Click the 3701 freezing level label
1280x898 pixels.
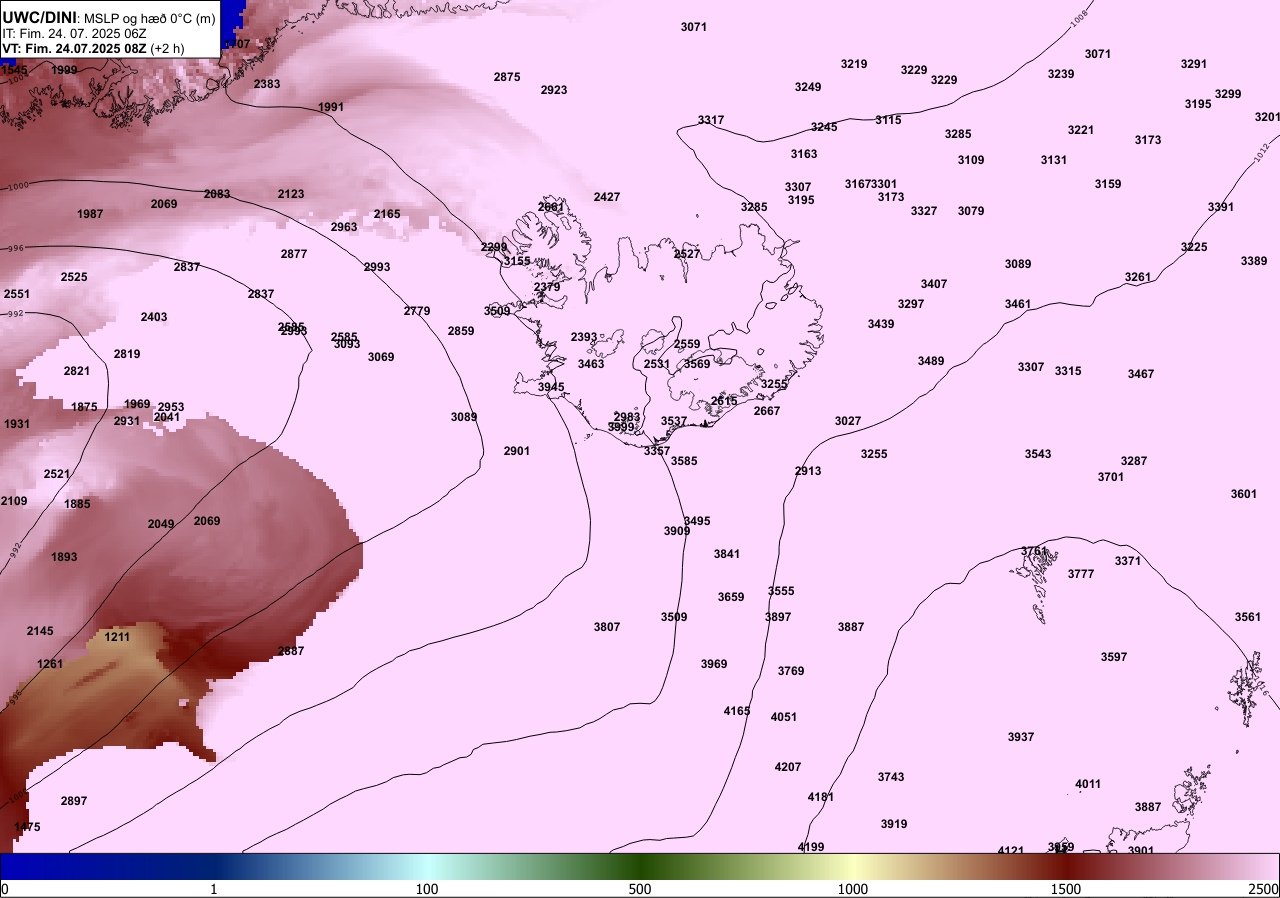1111,477
